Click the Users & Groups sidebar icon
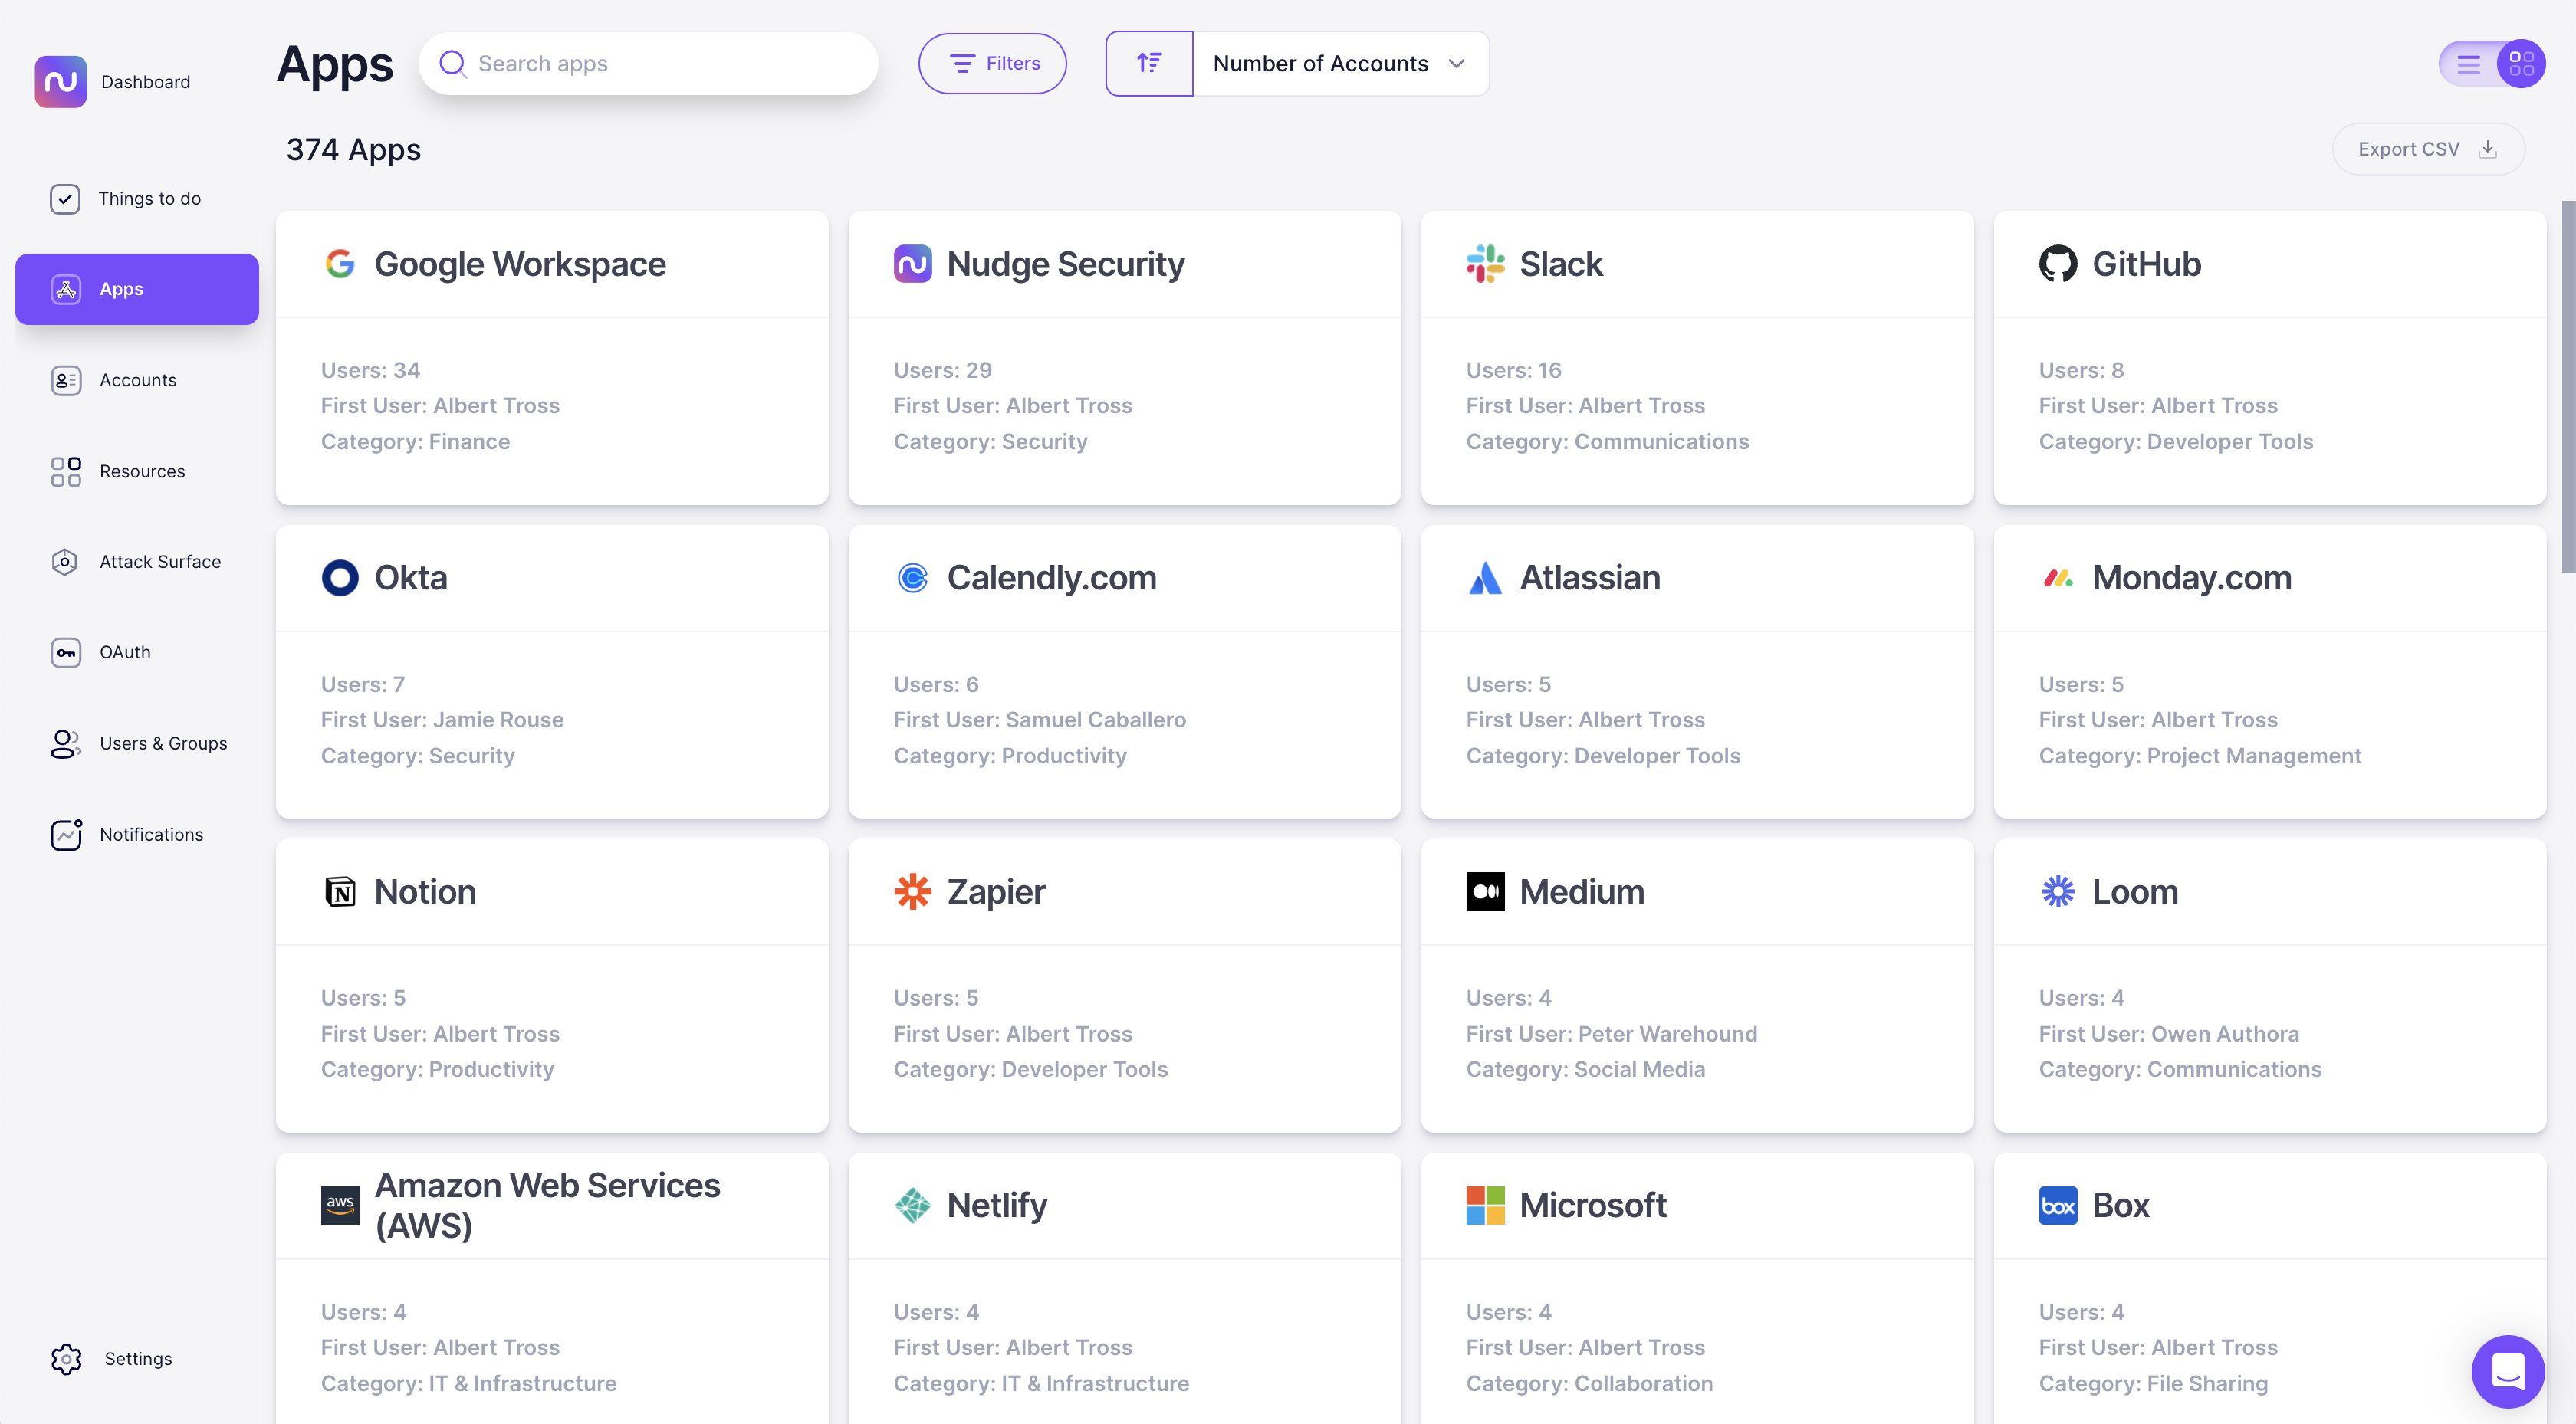Screen dimensions: 2576x1424 pyautogui.click(x=64, y=743)
